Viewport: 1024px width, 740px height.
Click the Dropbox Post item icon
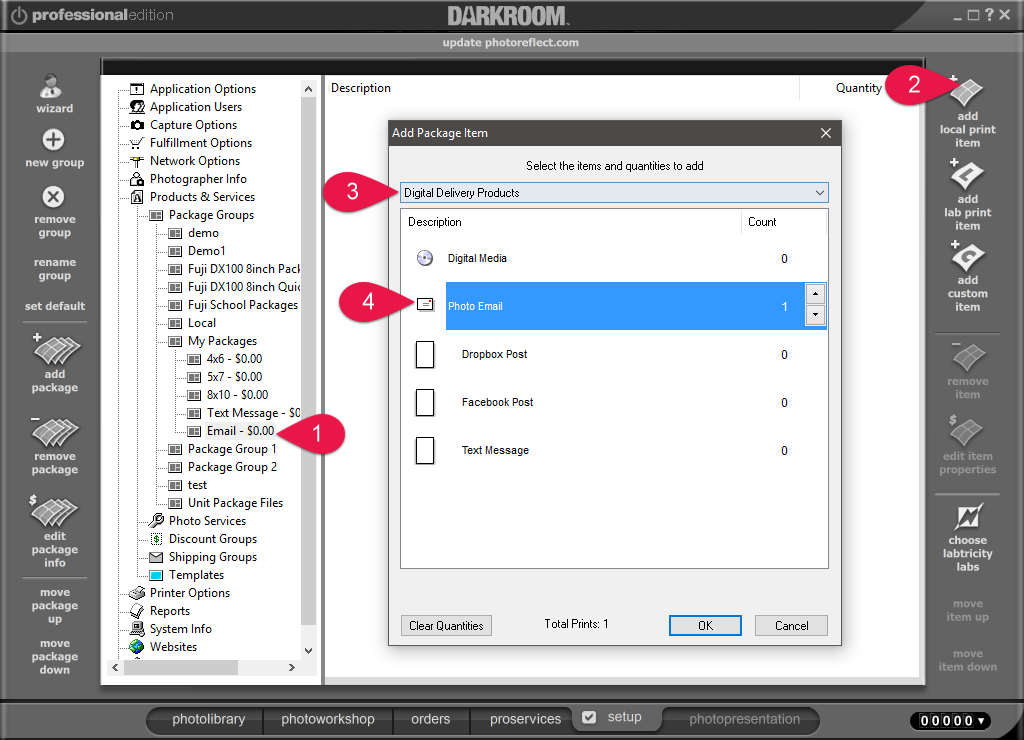coord(425,355)
